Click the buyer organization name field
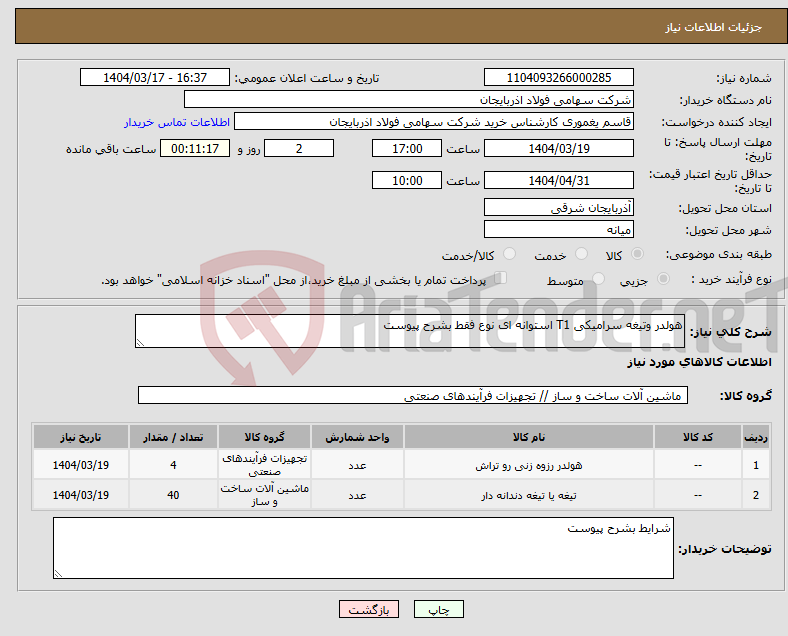The width and height of the screenshot is (788, 636). [409, 99]
